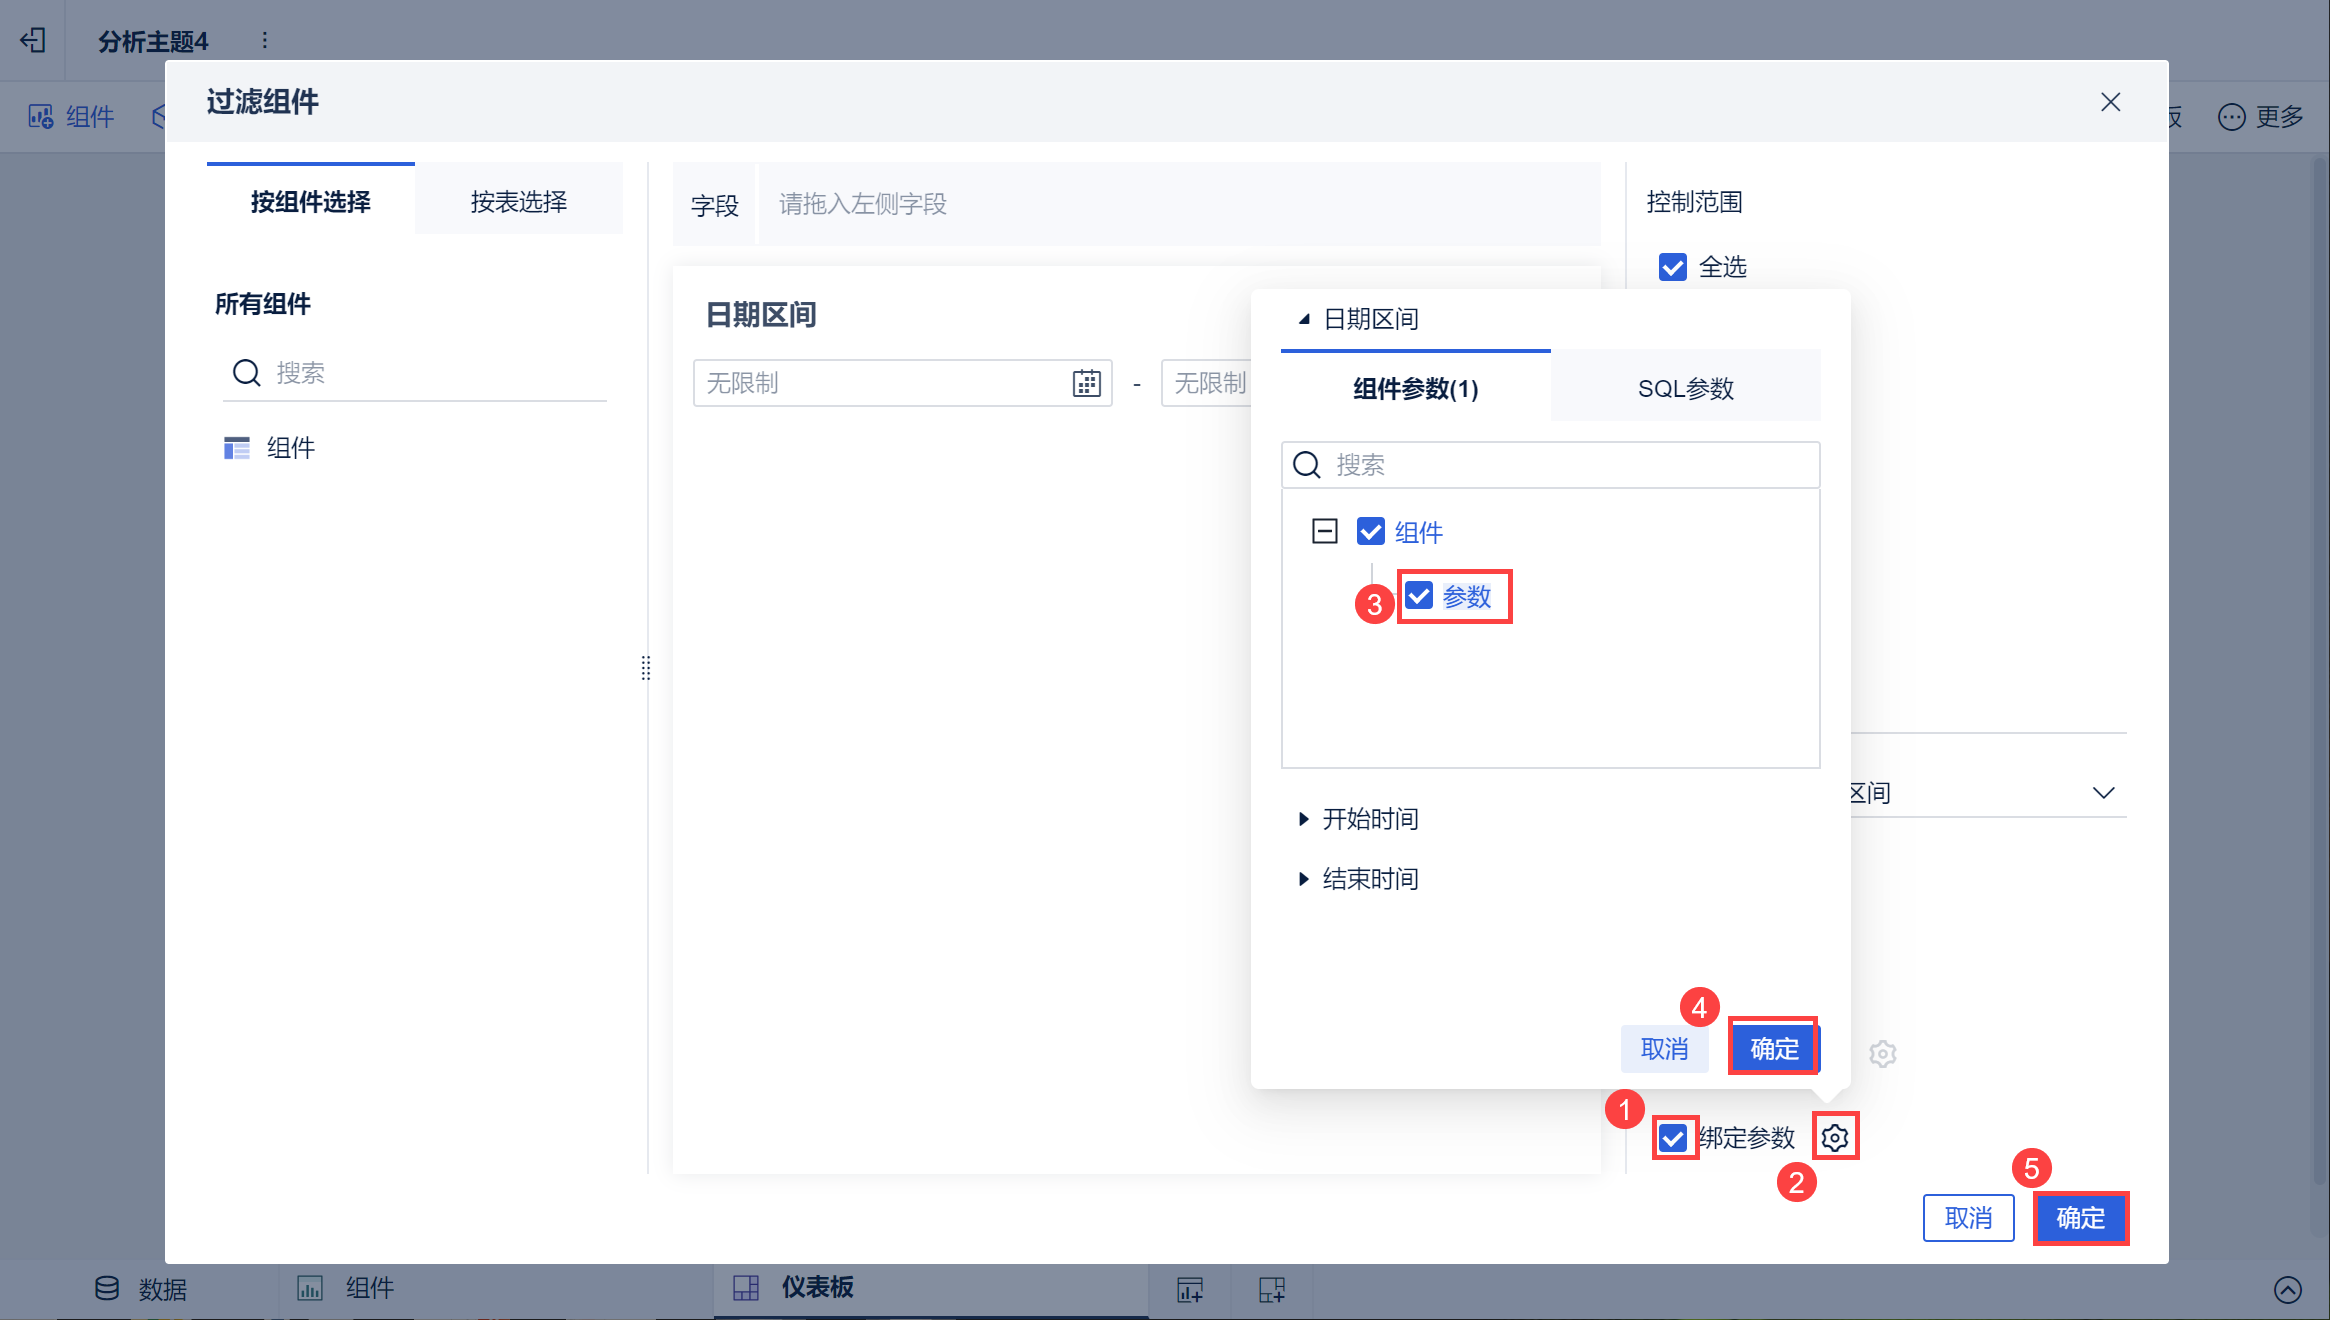Click the calendar icon in the start date field
Screen dimensions: 2330x1320
(1086, 383)
